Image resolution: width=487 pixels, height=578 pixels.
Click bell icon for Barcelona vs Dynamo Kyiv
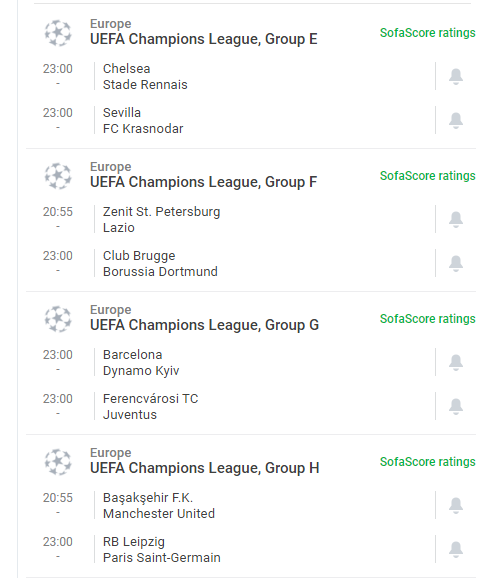tap(456, 362)
